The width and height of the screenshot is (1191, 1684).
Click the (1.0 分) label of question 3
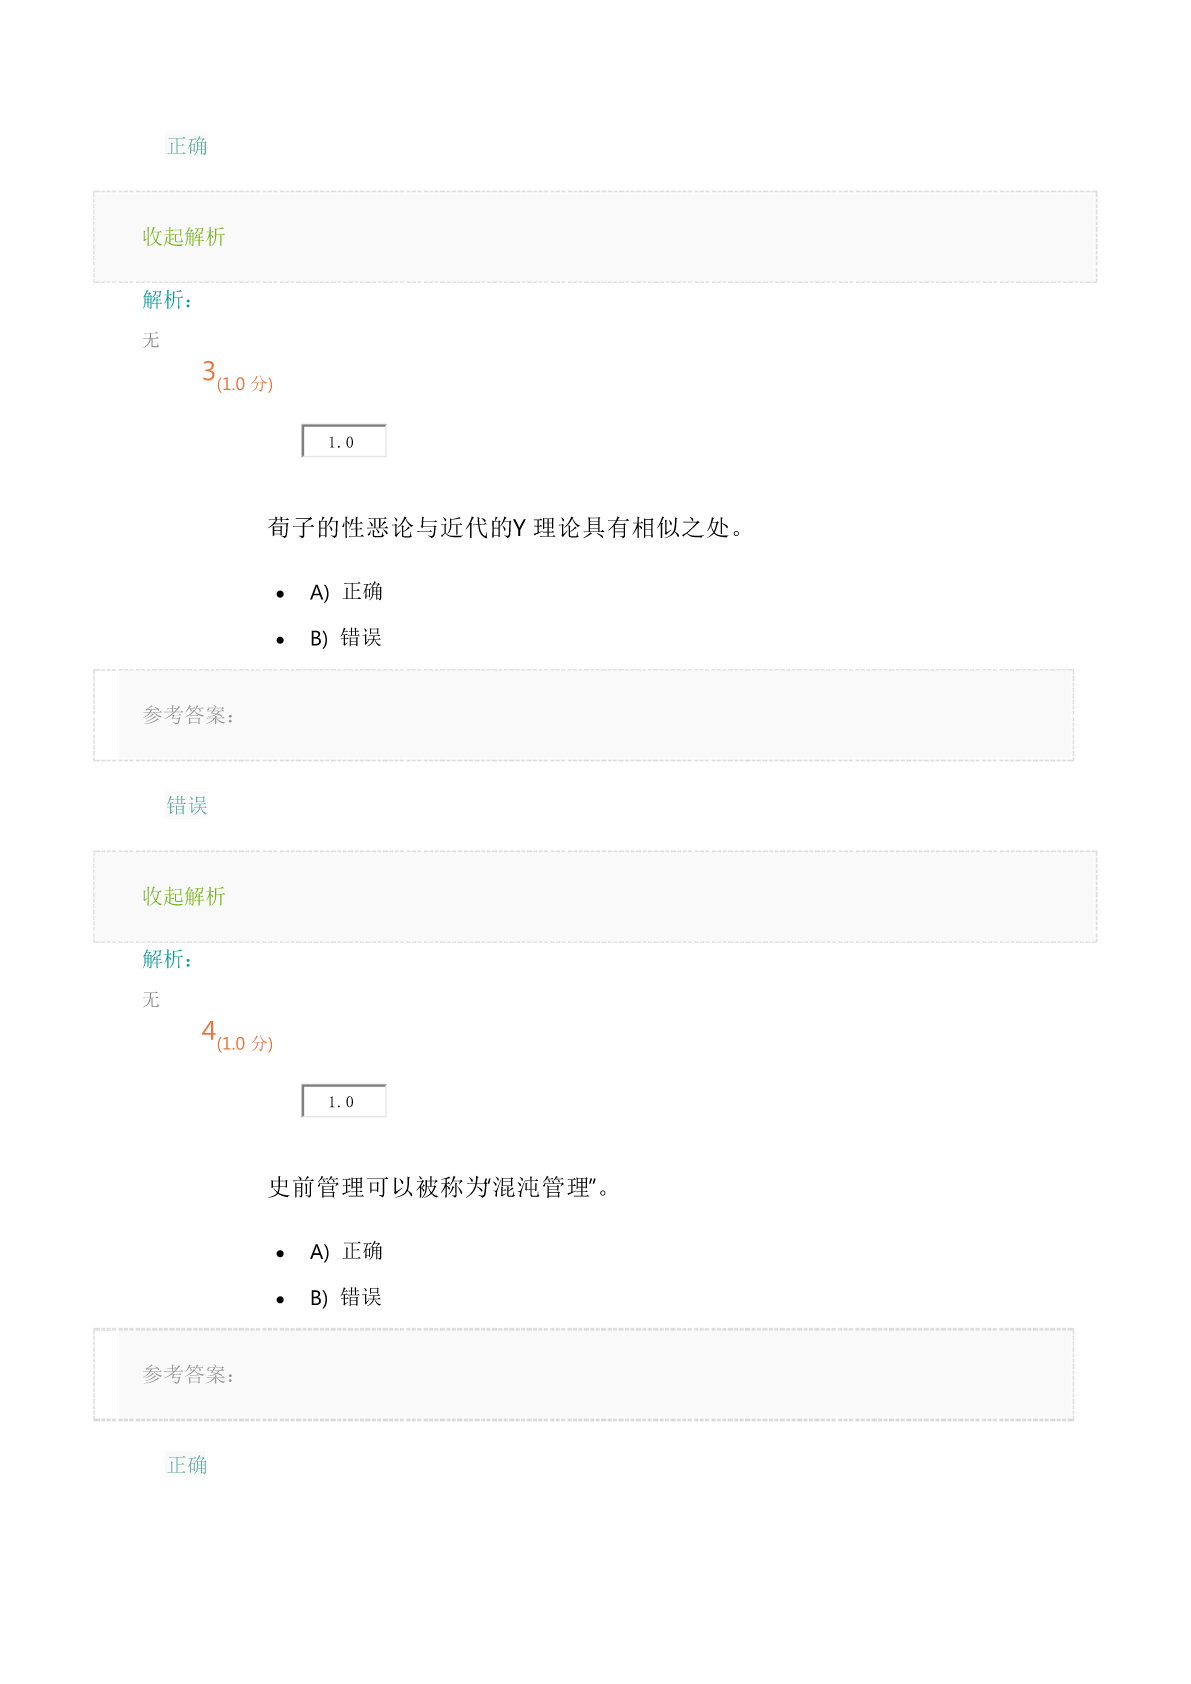(x=245, y=384)
